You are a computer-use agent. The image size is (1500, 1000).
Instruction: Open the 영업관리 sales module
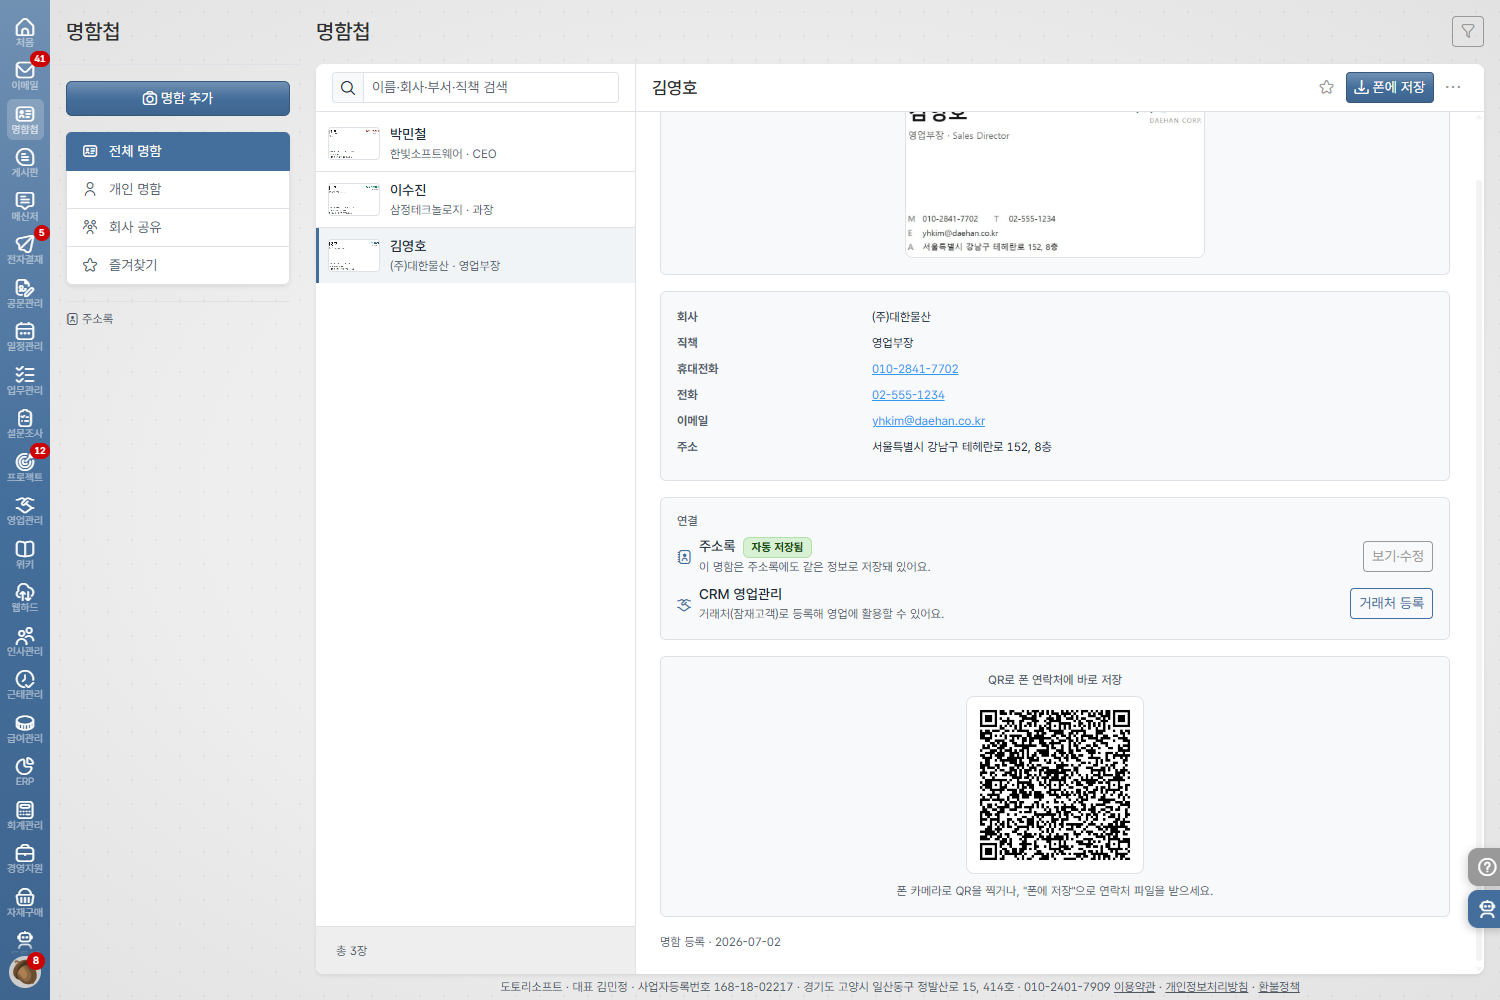[x=25, y=510]
